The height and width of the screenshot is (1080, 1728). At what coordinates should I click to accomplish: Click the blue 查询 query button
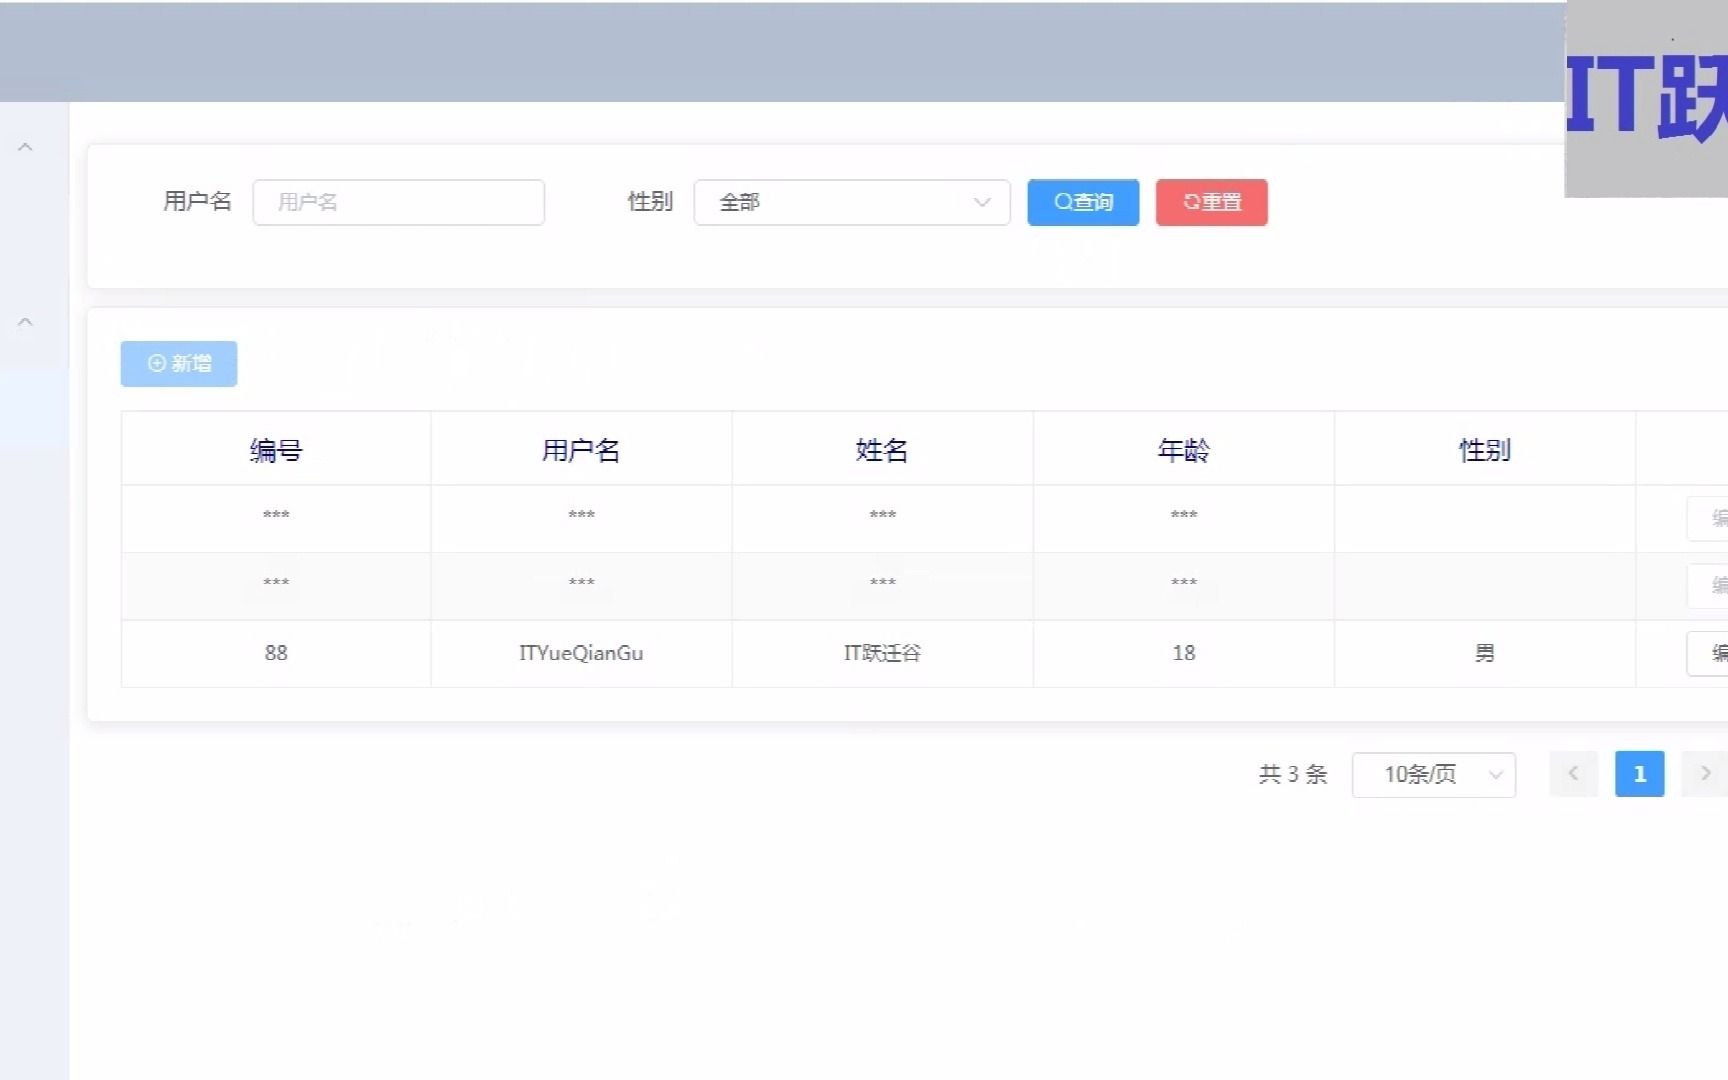[1083, 202]
